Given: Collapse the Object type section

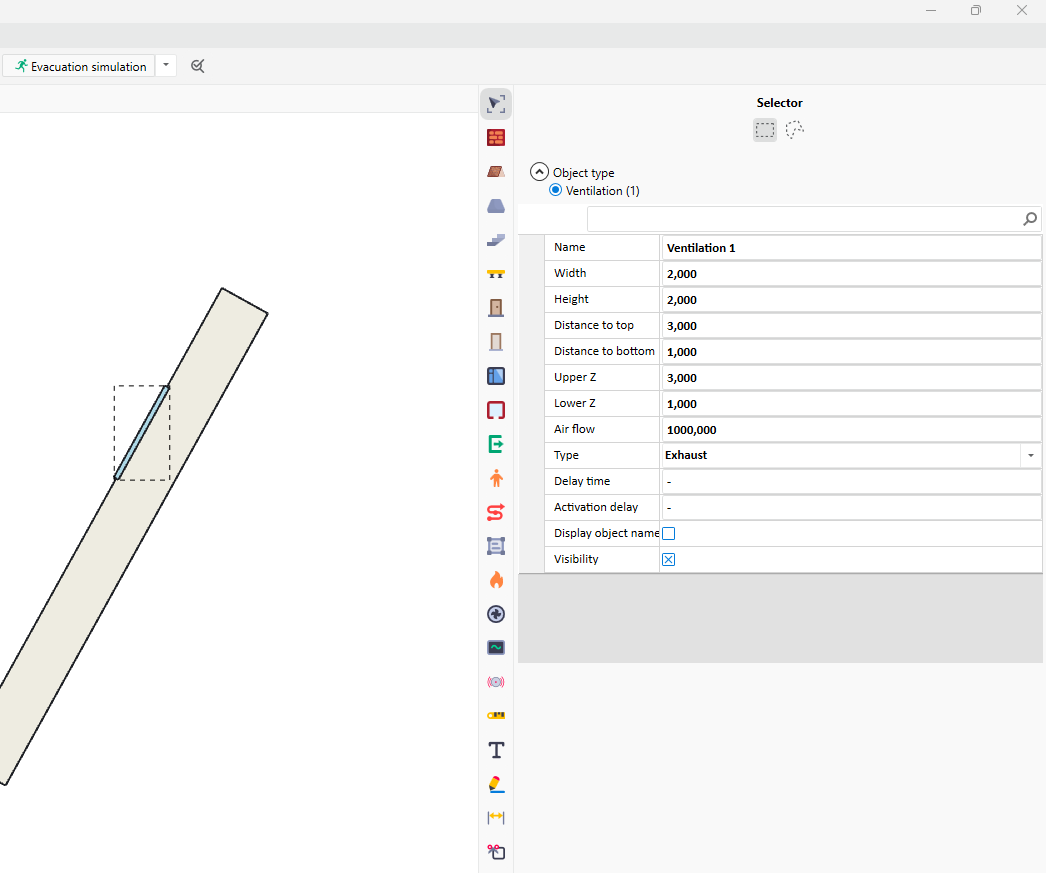Looking at the screenshot, I should [x=539, y=172].
